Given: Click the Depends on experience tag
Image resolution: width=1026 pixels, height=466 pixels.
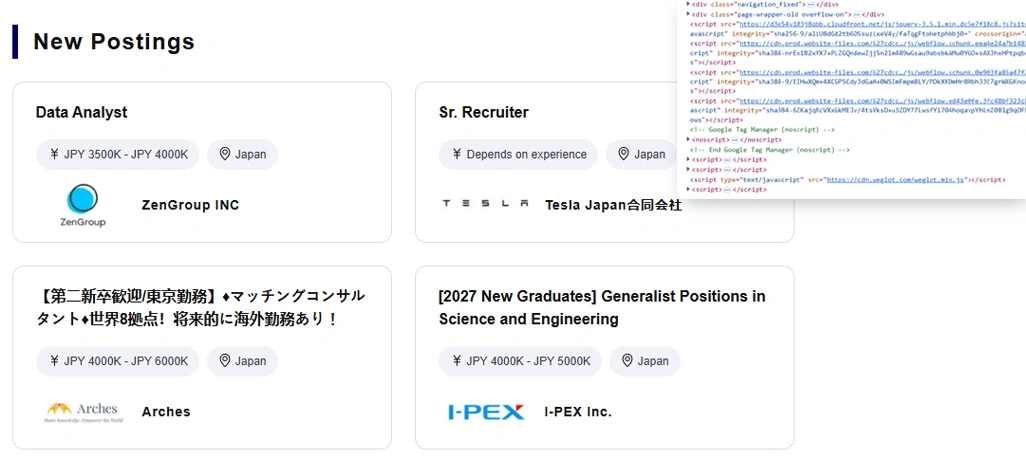Looking at the screenshot, I should (x=518, y=154).
